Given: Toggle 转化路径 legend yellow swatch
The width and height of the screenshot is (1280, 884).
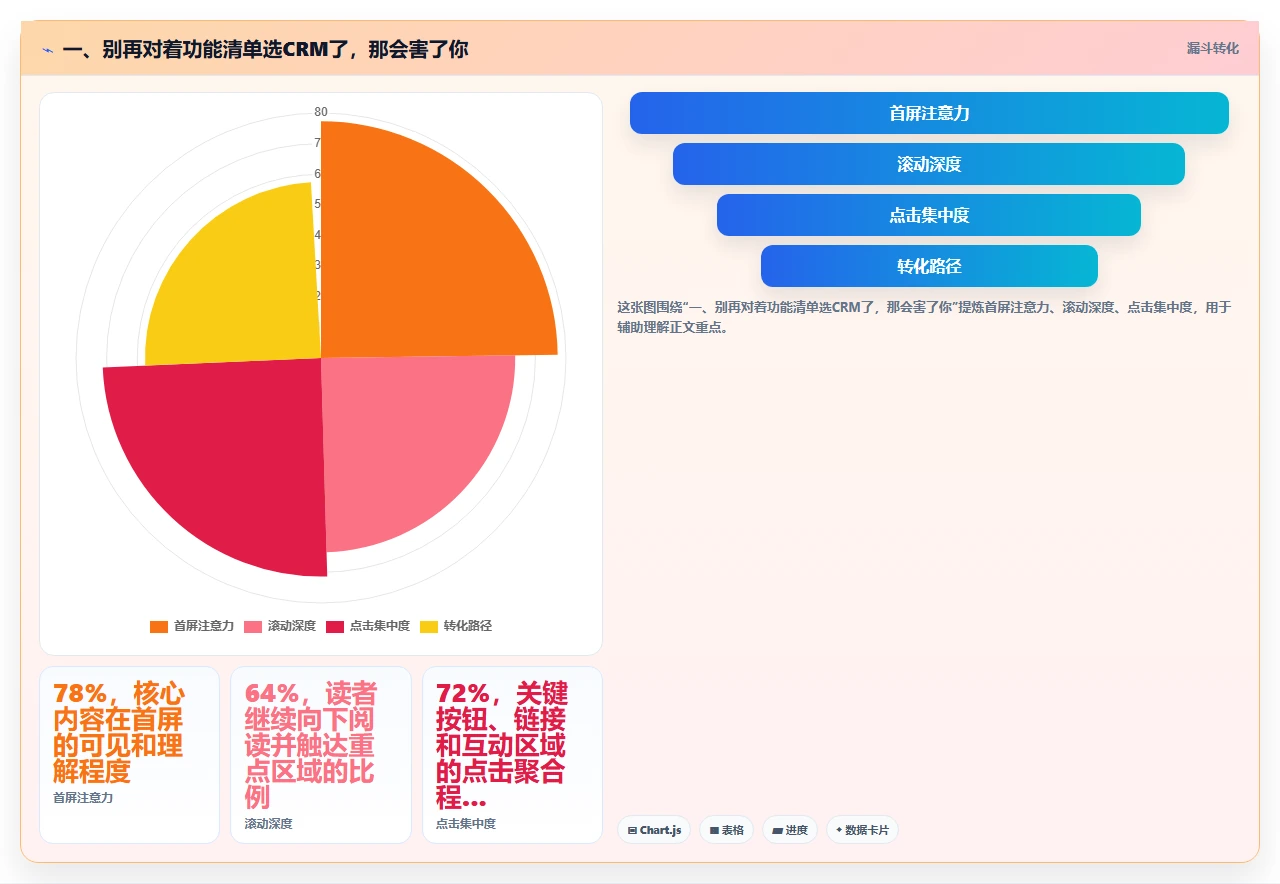Looking at the screenshot, I should (429, 626).
